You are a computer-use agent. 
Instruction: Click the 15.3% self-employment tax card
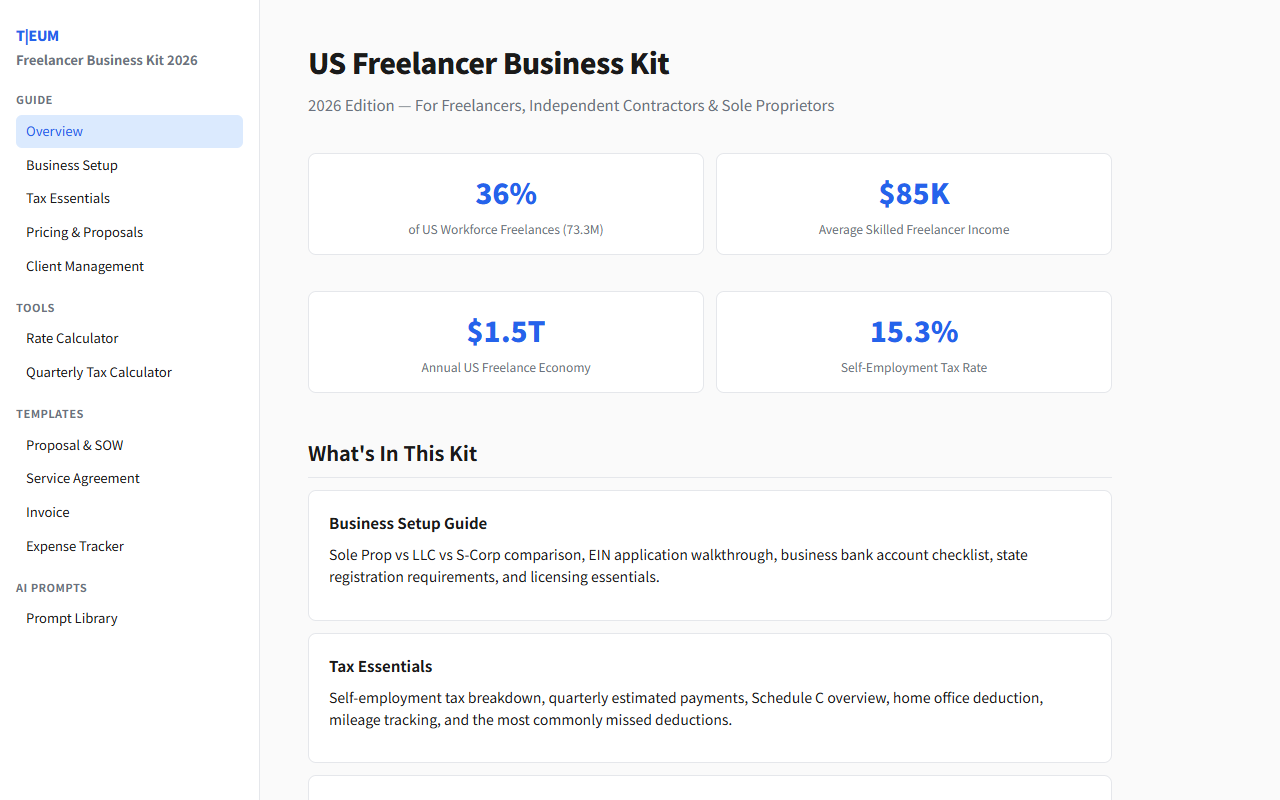click(913, 341)
